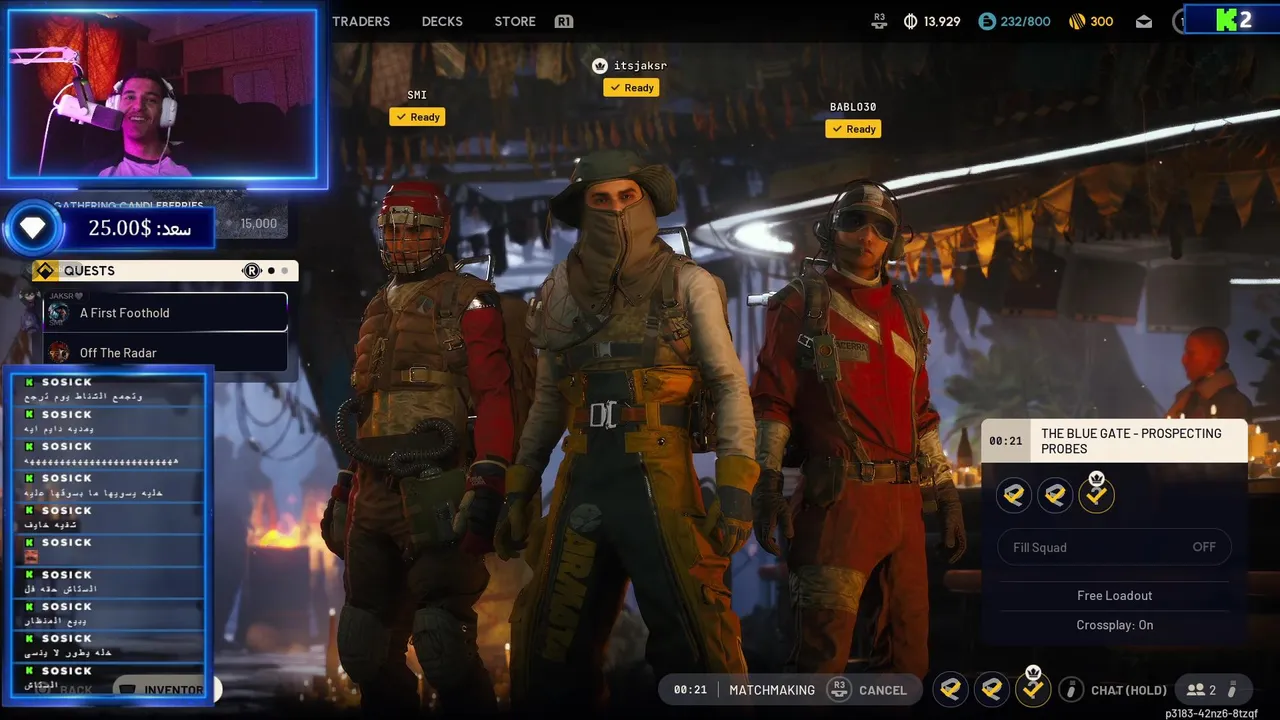
Task: Open the mail inbox envelope icon
Action: pyautogui.click(x=1145, y=21)
